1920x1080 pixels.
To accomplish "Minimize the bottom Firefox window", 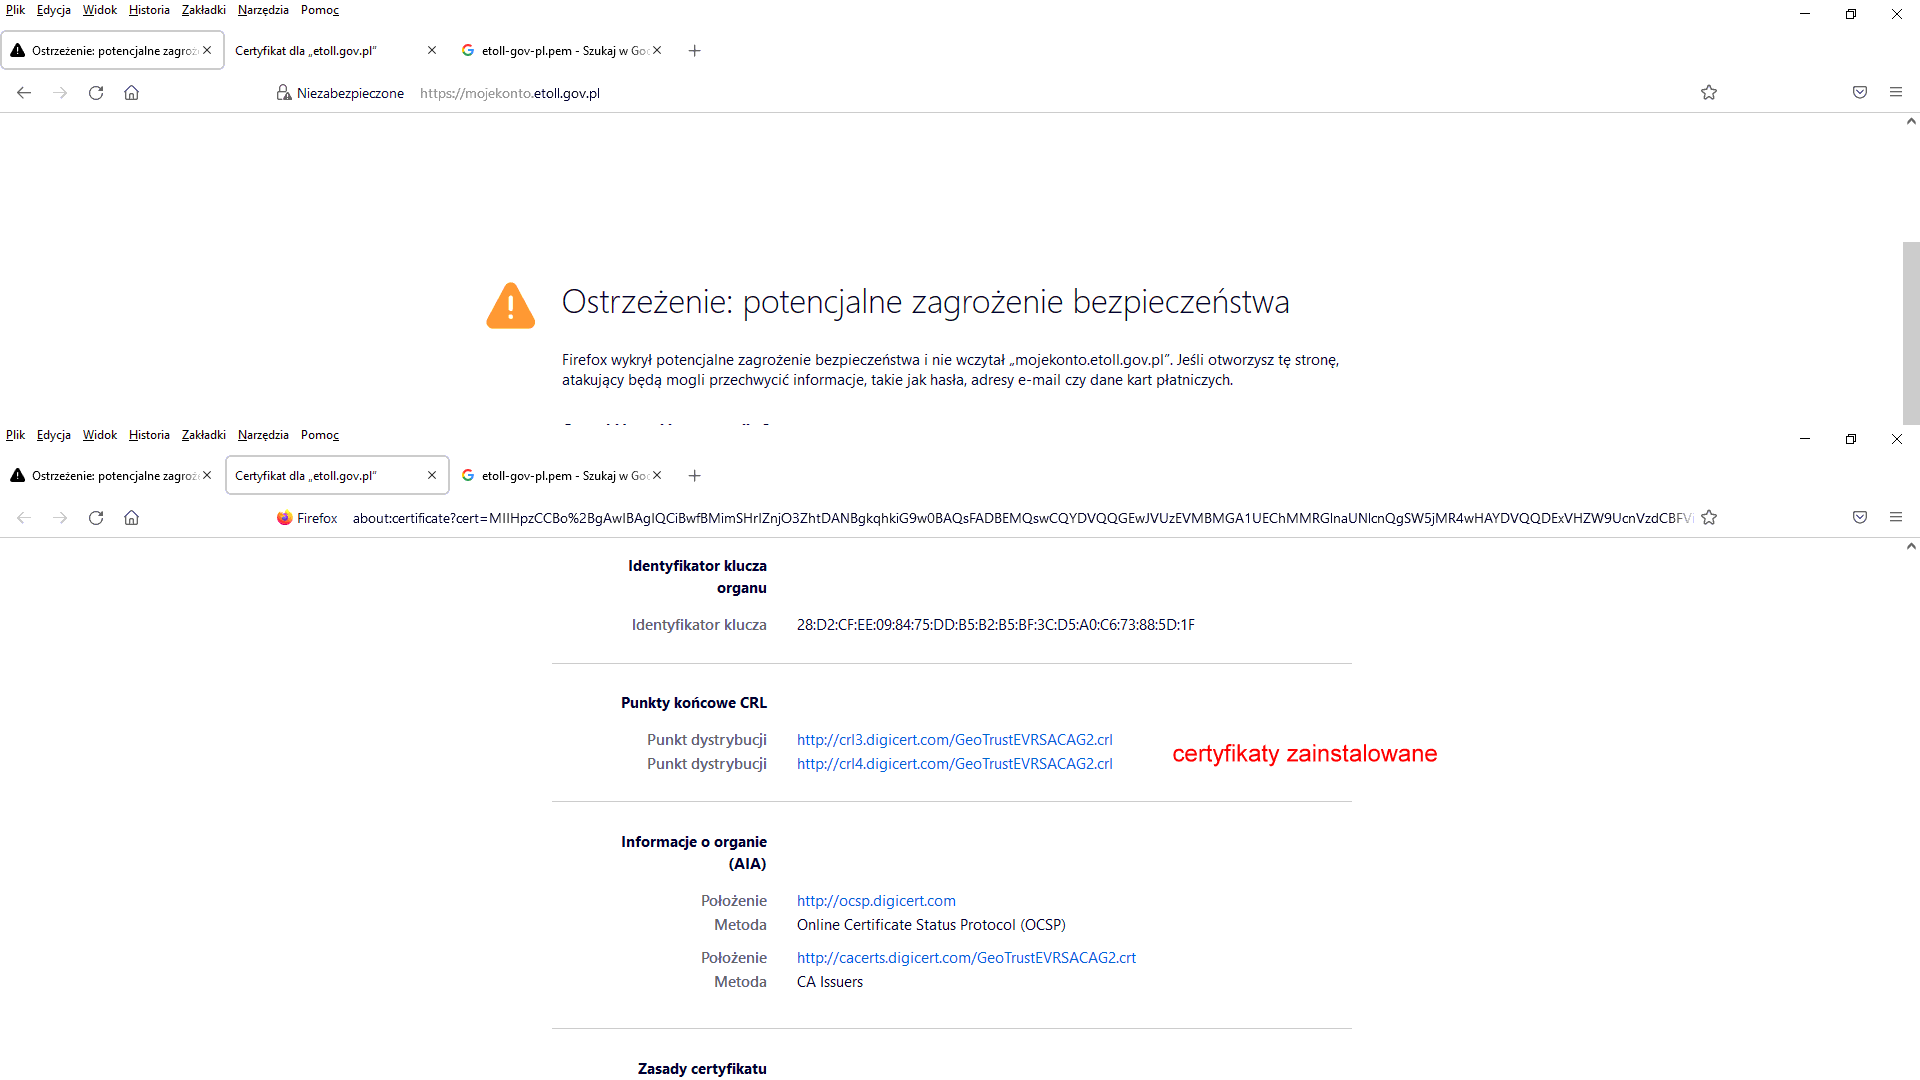I will coord(1805,439).
